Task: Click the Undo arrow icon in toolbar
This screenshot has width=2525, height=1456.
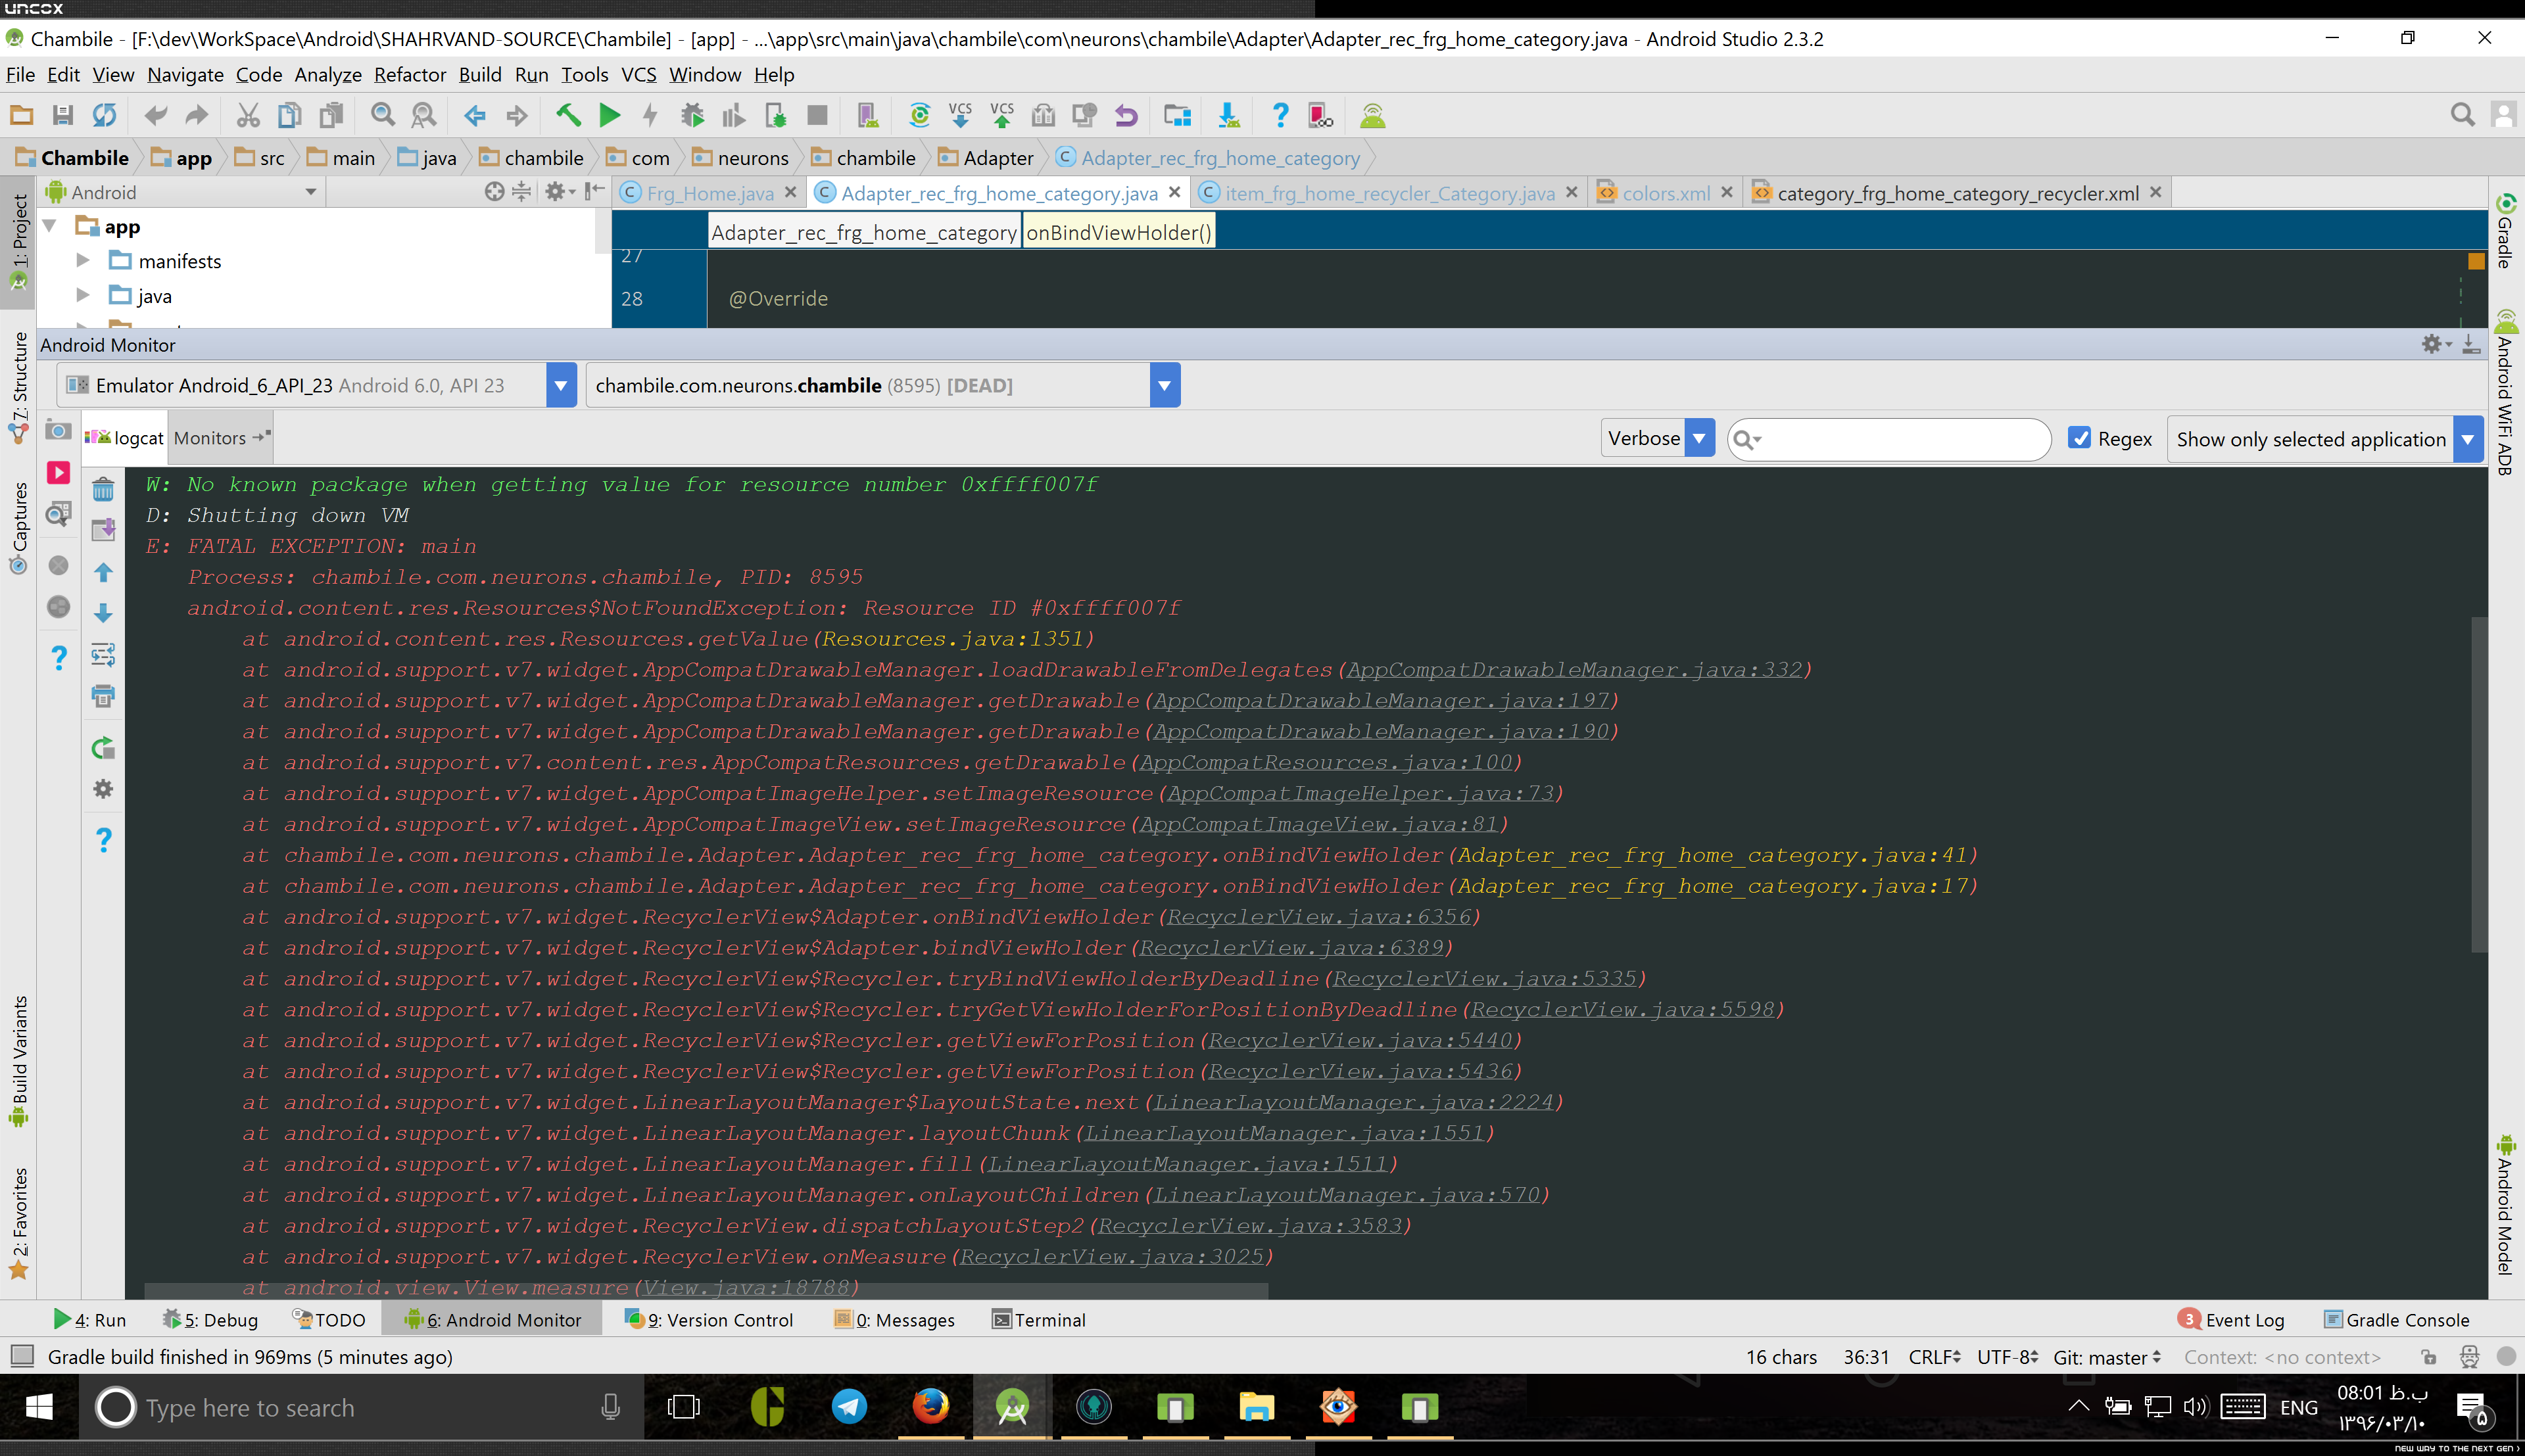Action: 1126,116
